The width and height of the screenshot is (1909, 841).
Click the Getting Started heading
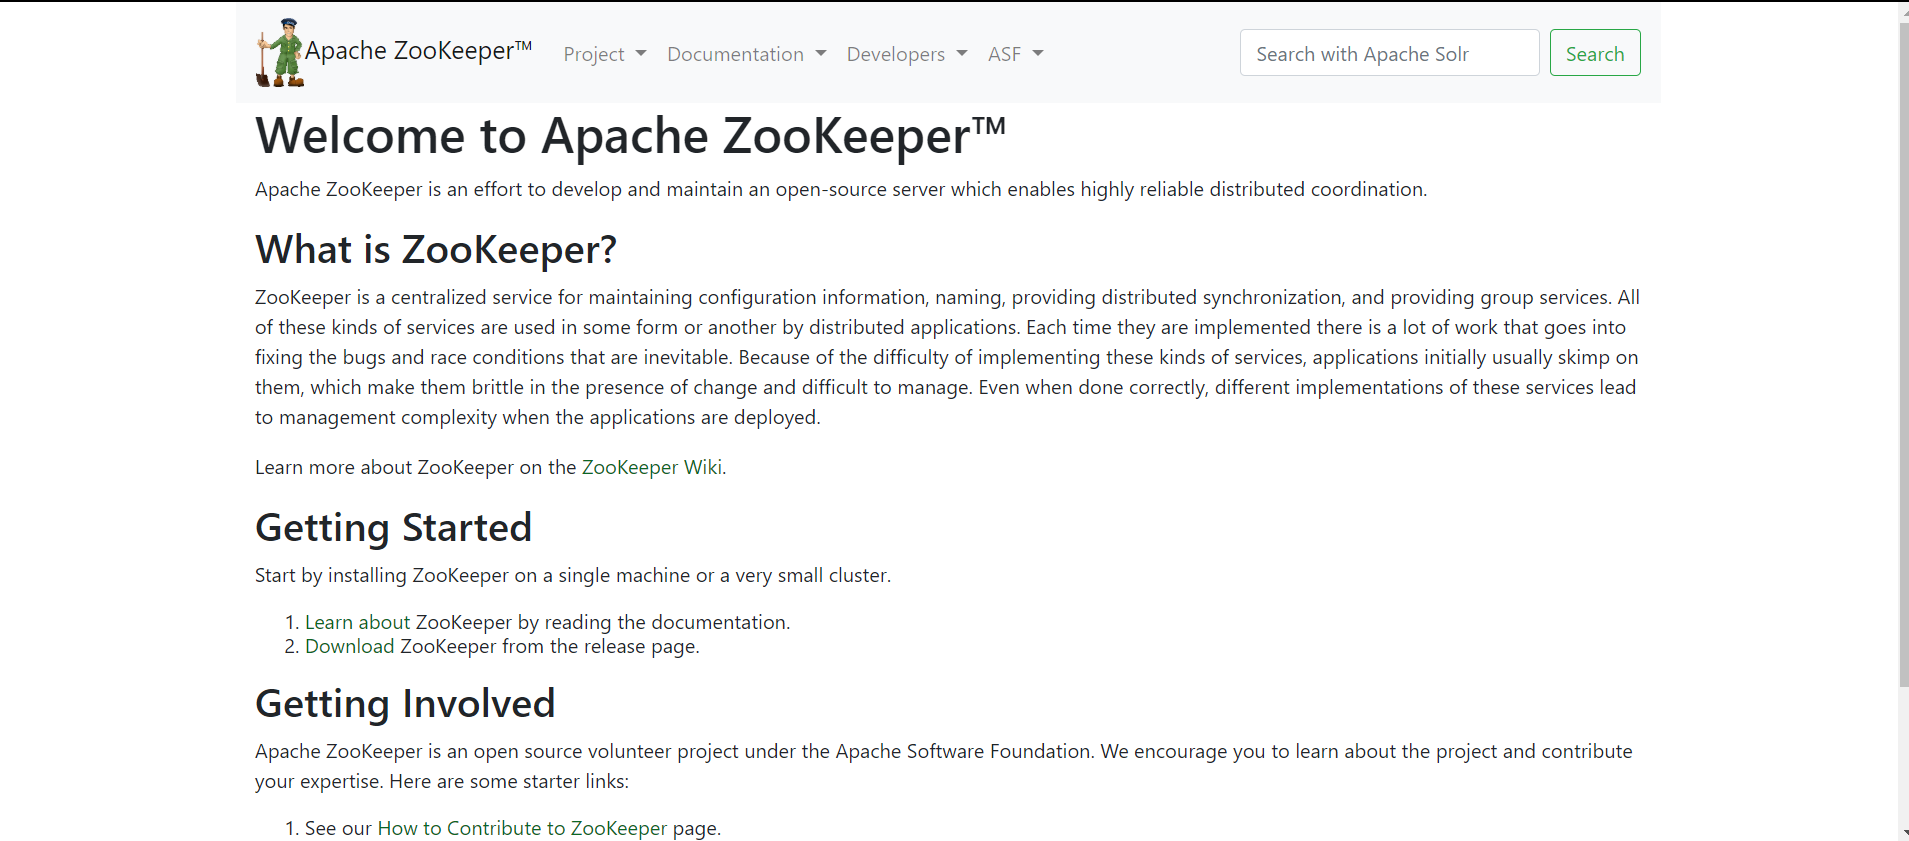click(393, 527)
